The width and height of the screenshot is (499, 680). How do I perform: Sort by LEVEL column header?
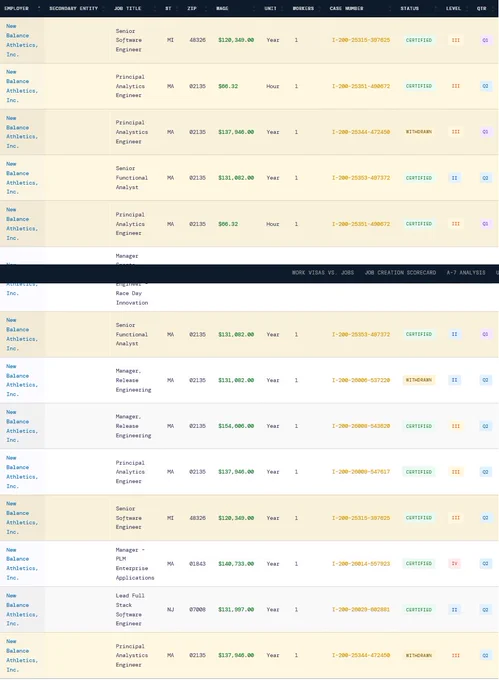click(x=453, y=8)
